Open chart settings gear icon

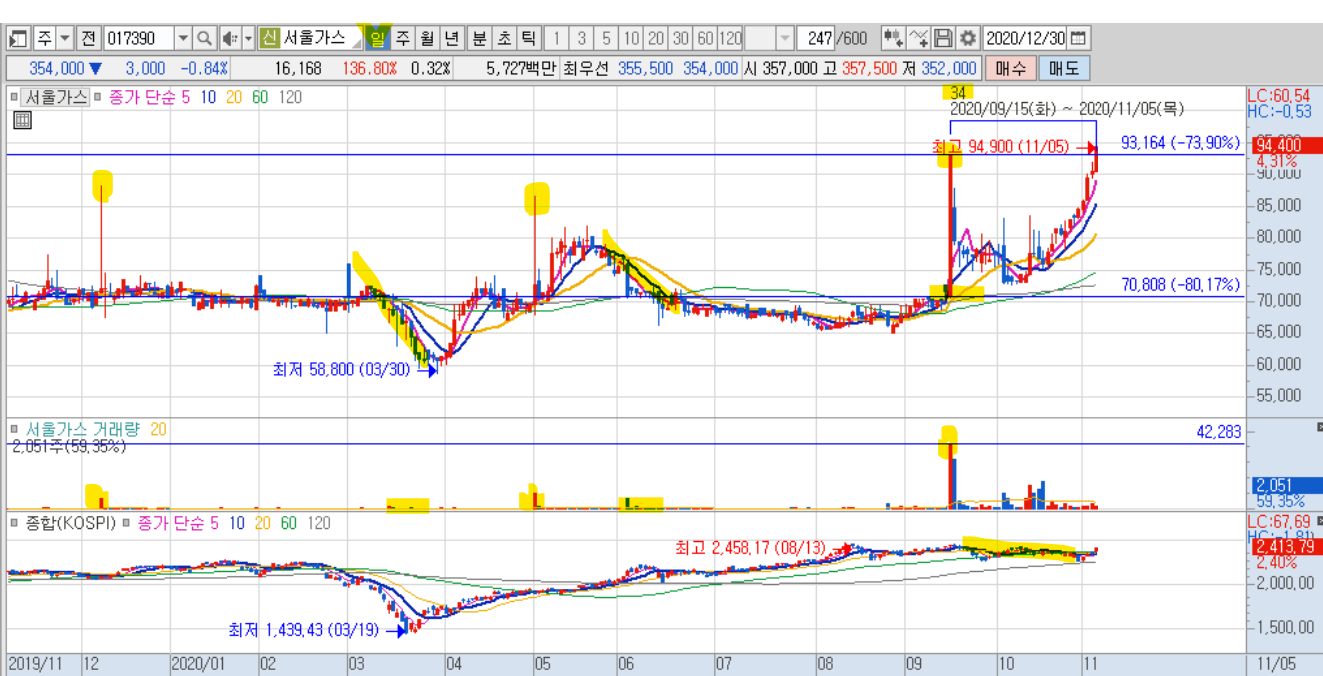(x=967, y=38)
